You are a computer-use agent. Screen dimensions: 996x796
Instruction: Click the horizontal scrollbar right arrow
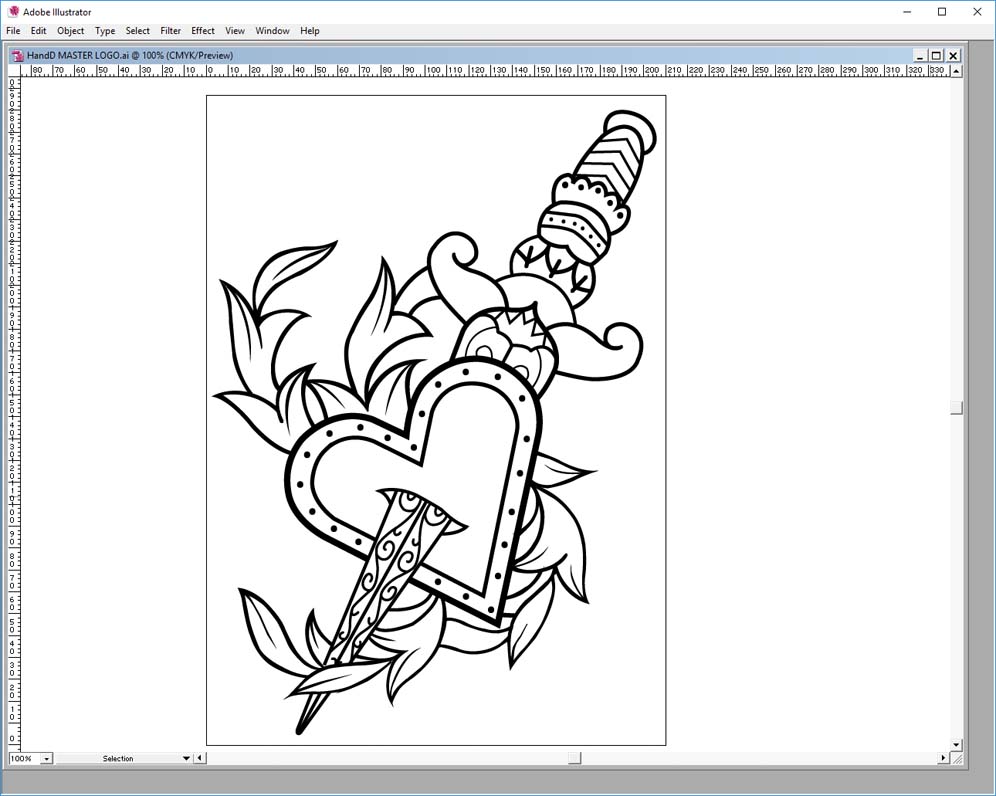tap(943, 758)
